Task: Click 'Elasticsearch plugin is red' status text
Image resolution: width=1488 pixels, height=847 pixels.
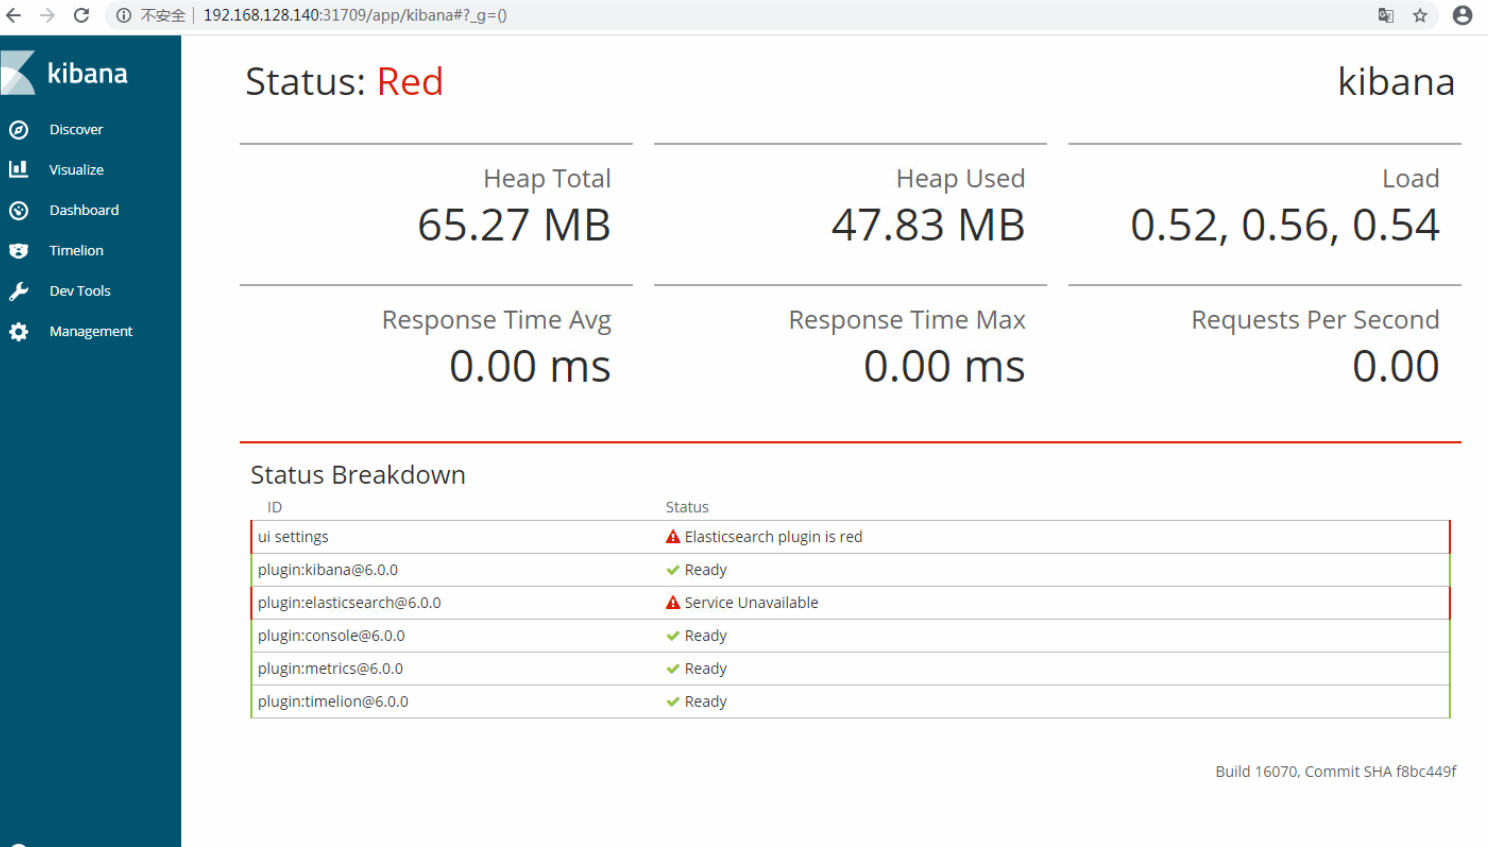Action: coord(773,537)
